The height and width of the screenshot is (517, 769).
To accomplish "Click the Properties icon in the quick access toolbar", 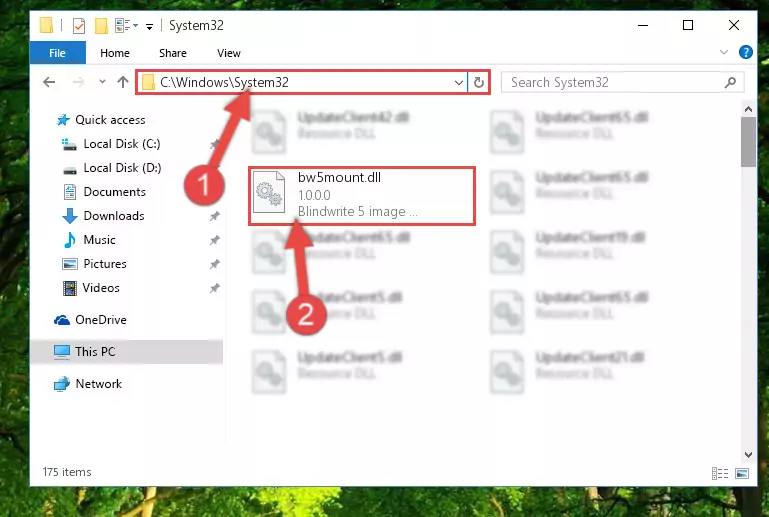I will click(78, 26).
